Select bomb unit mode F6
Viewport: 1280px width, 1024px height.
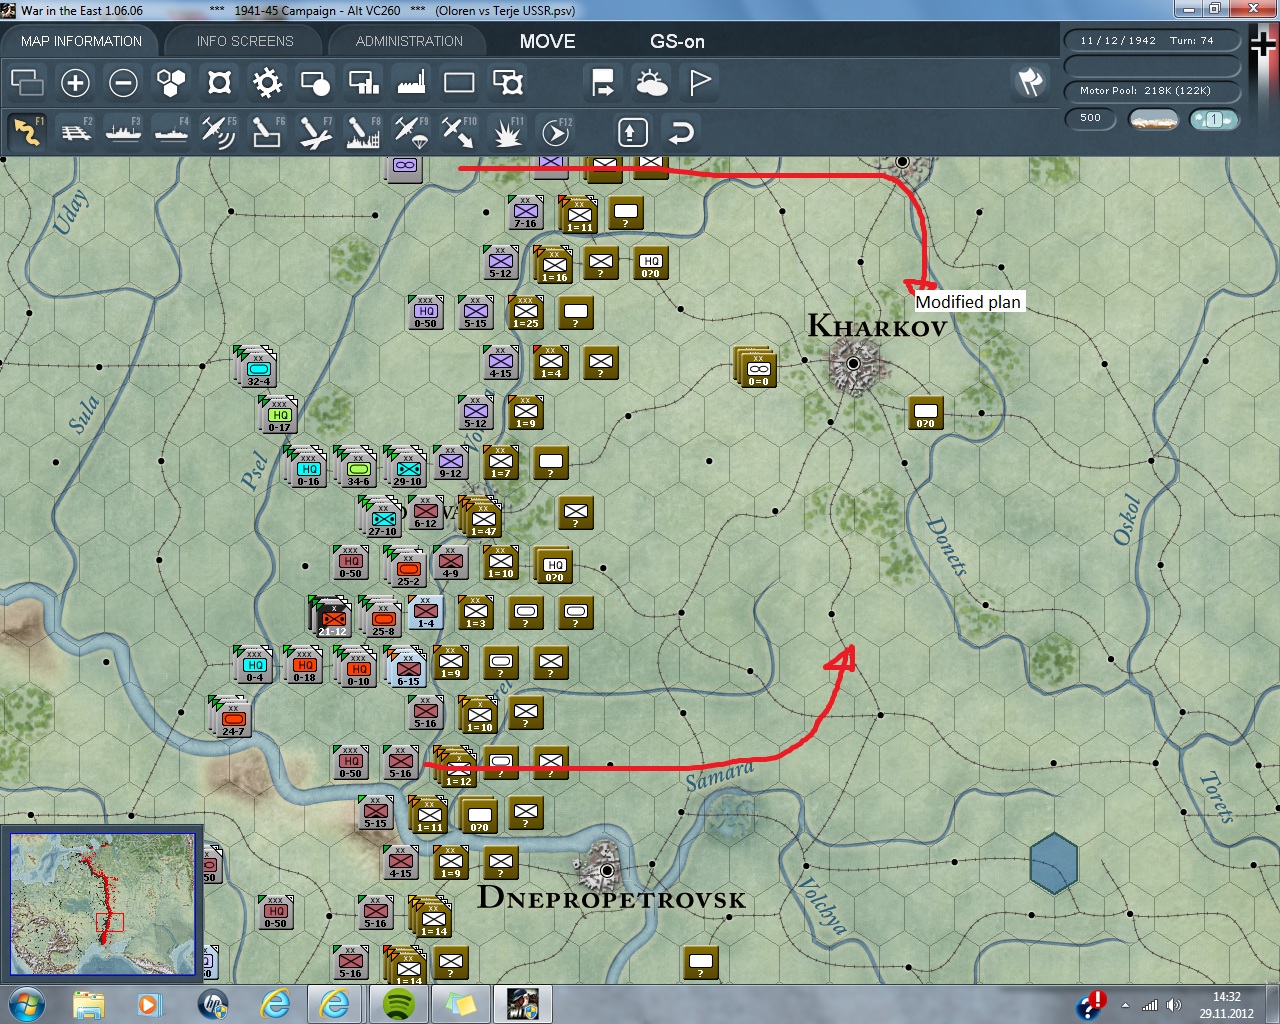coord(267,132)
